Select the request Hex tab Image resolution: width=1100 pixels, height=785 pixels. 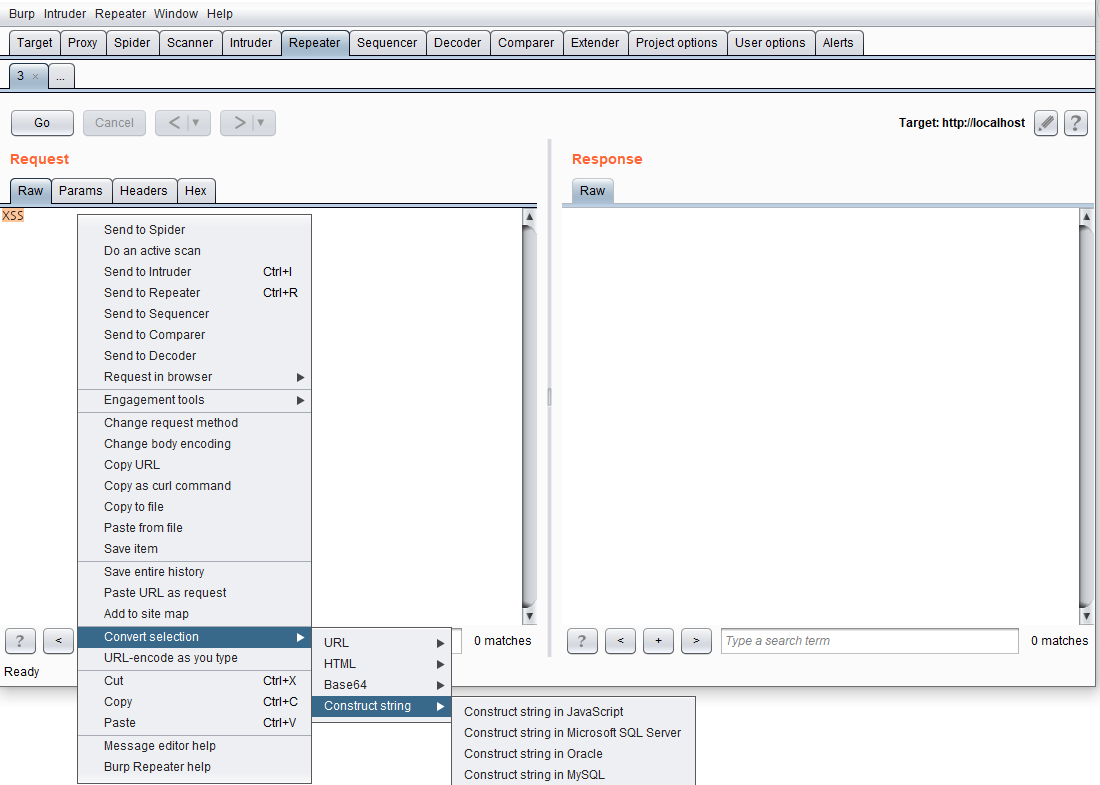coord(196,191)
